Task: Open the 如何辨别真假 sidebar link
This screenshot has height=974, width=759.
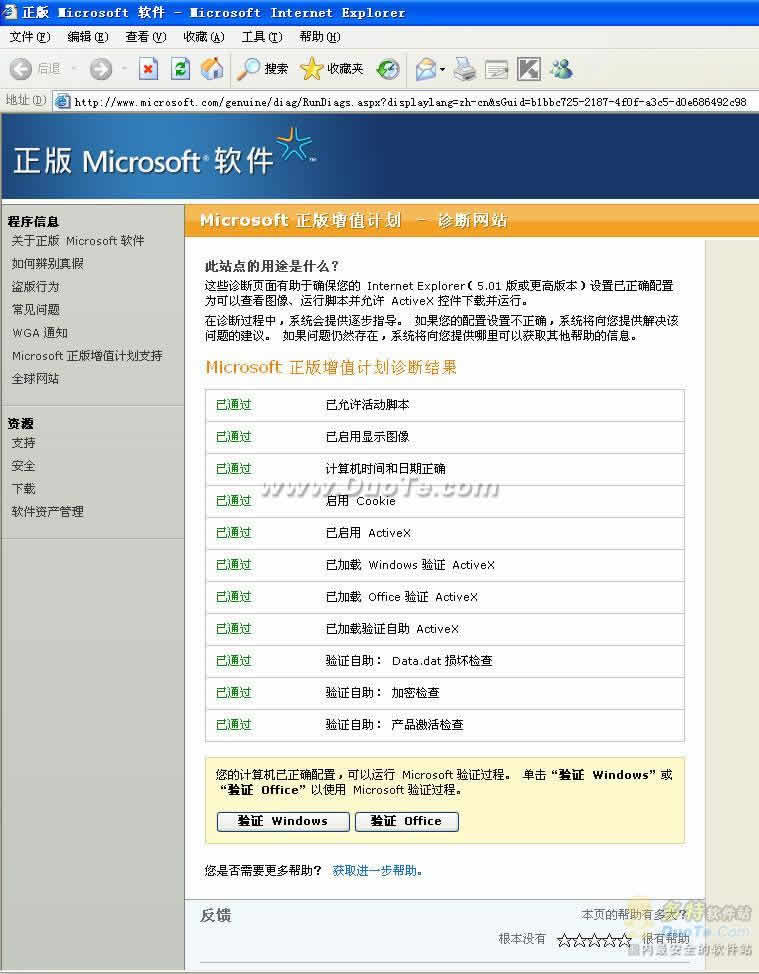Action: tap(47, 263)
